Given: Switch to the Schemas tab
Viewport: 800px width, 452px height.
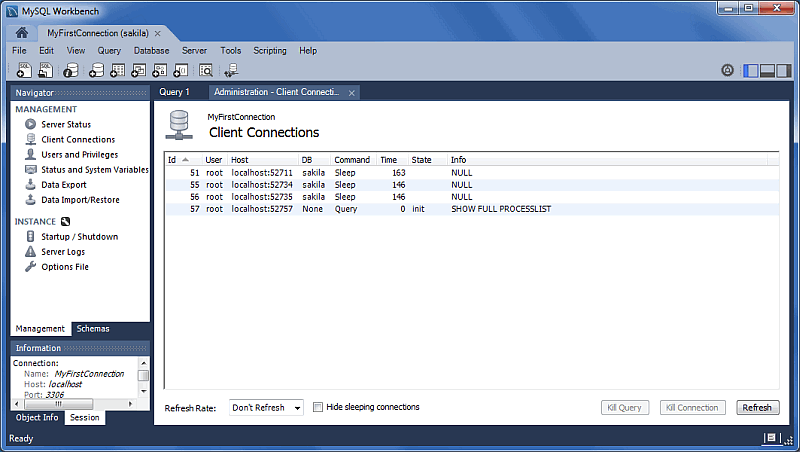Looking at the screenshot, I should 93,329.
